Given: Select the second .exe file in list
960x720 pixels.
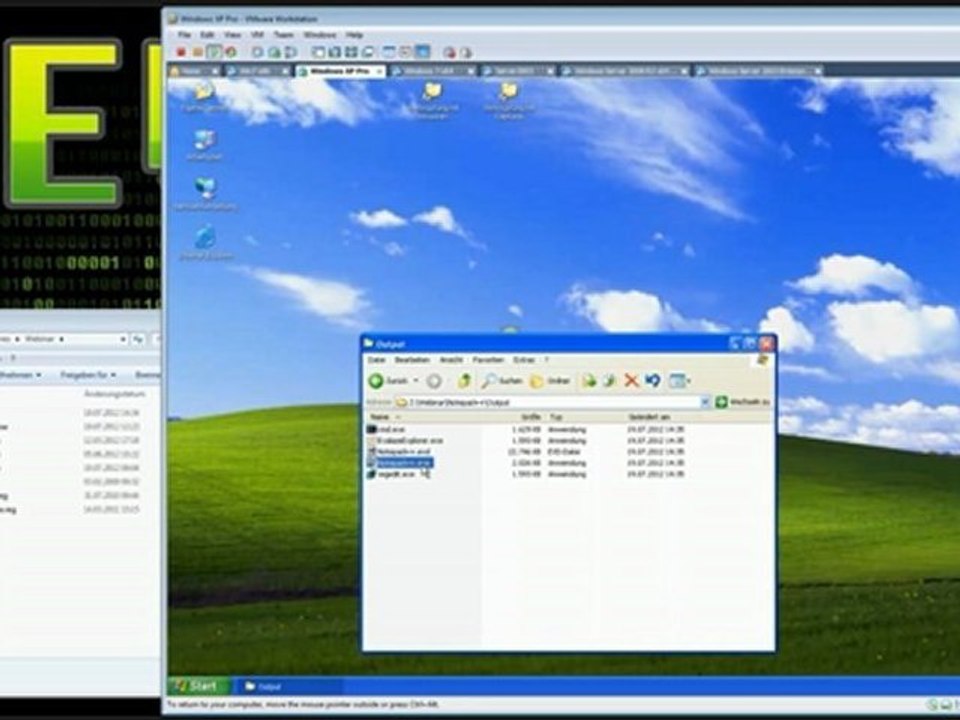Looking at the screenshot, I should point(405,440).
